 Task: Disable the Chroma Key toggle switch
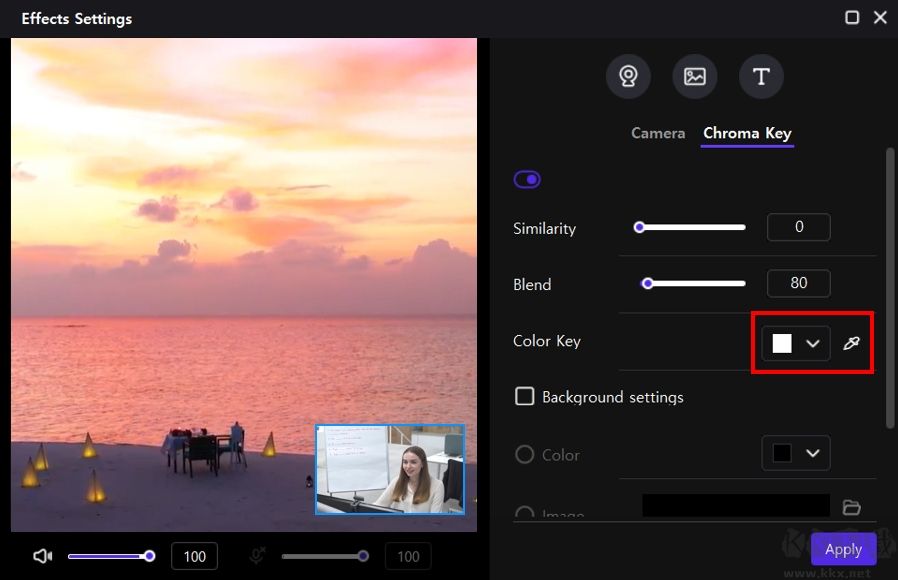click(x=527, y=179)
